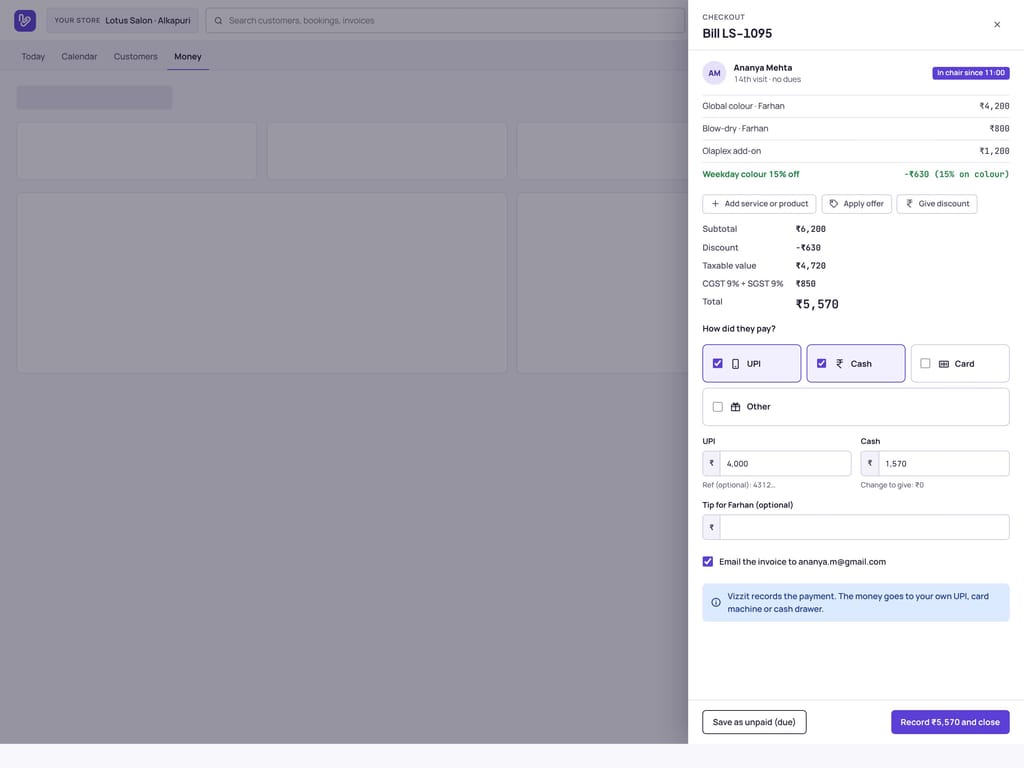Click the Olaplex add-on line item

pyautogui.click(x=856, y=151)
